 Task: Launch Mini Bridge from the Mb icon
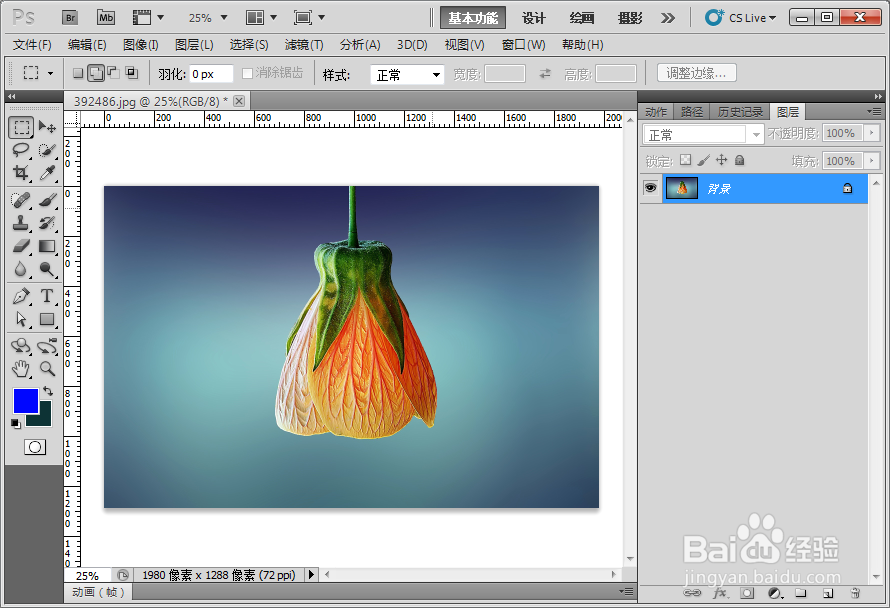[x=106, y=18]
